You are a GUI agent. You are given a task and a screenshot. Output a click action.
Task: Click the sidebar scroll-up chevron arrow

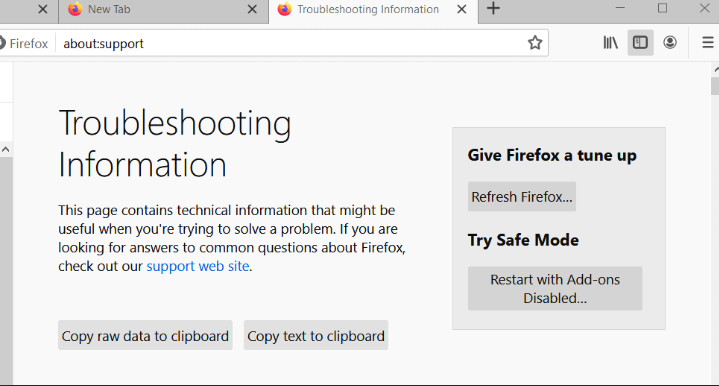[x=6, y=149]
